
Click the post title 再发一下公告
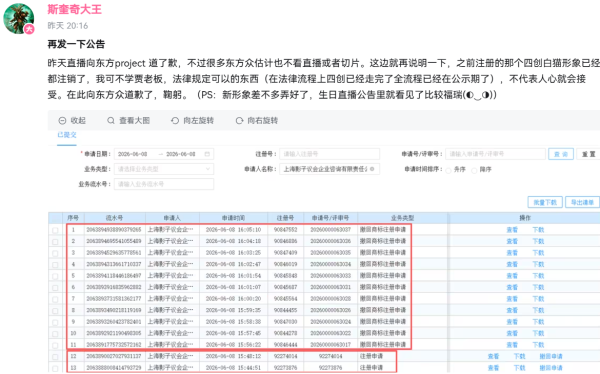pyautogui.click(x=76, y=44)
